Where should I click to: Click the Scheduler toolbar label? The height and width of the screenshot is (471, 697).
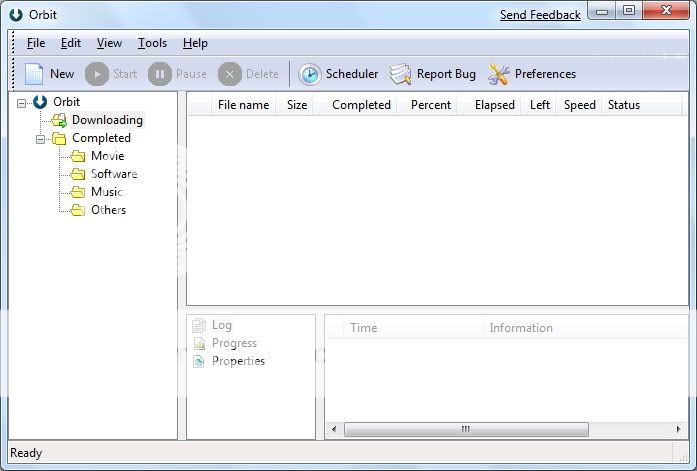(x=352, y=74)
